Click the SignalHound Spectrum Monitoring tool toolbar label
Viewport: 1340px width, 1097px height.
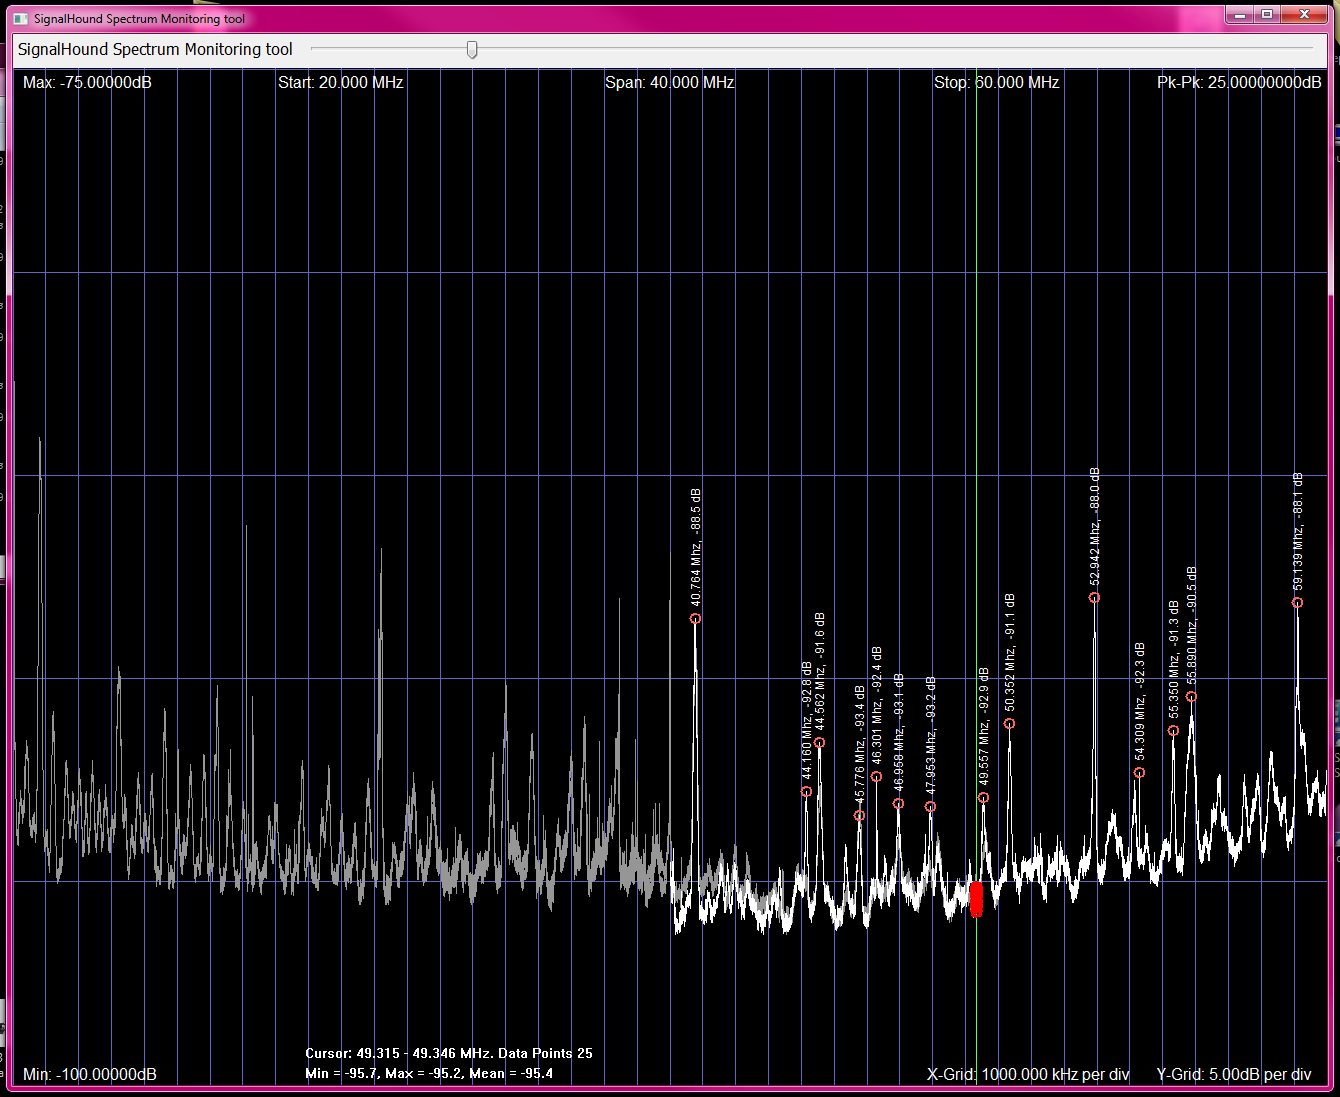pyautogui.click(x=155, y=49)
